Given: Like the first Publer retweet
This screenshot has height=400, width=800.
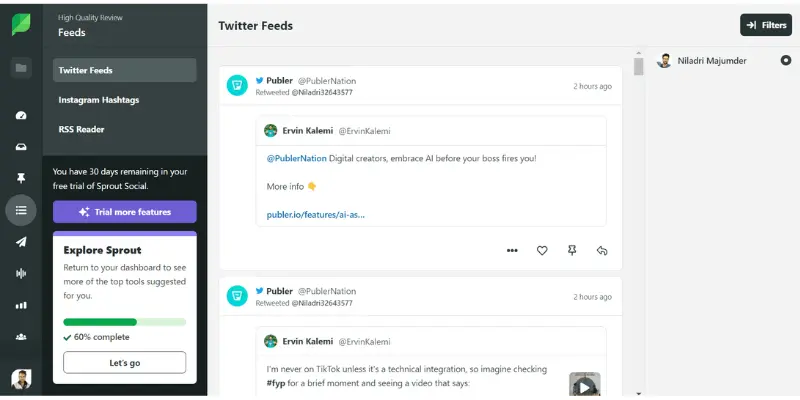Looking at the screenshot, I should point(542,251).
